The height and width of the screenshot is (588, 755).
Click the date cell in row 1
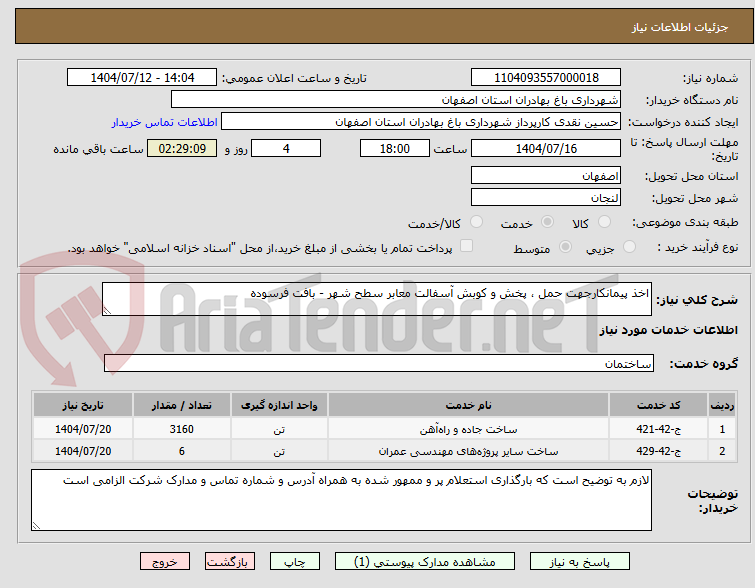point(83,429)
